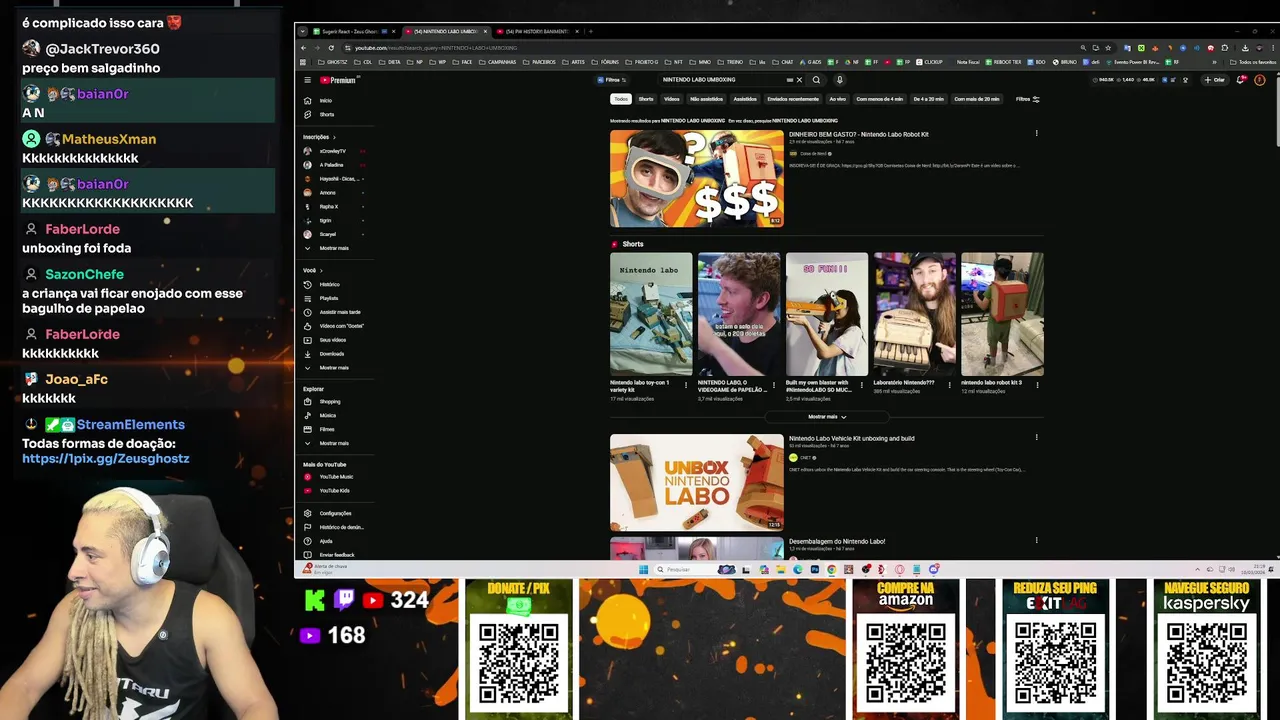Bookmark this page with star icon
This screenshot has height=720, width=1280.
pyautogui.click(x=1108, y=48)
